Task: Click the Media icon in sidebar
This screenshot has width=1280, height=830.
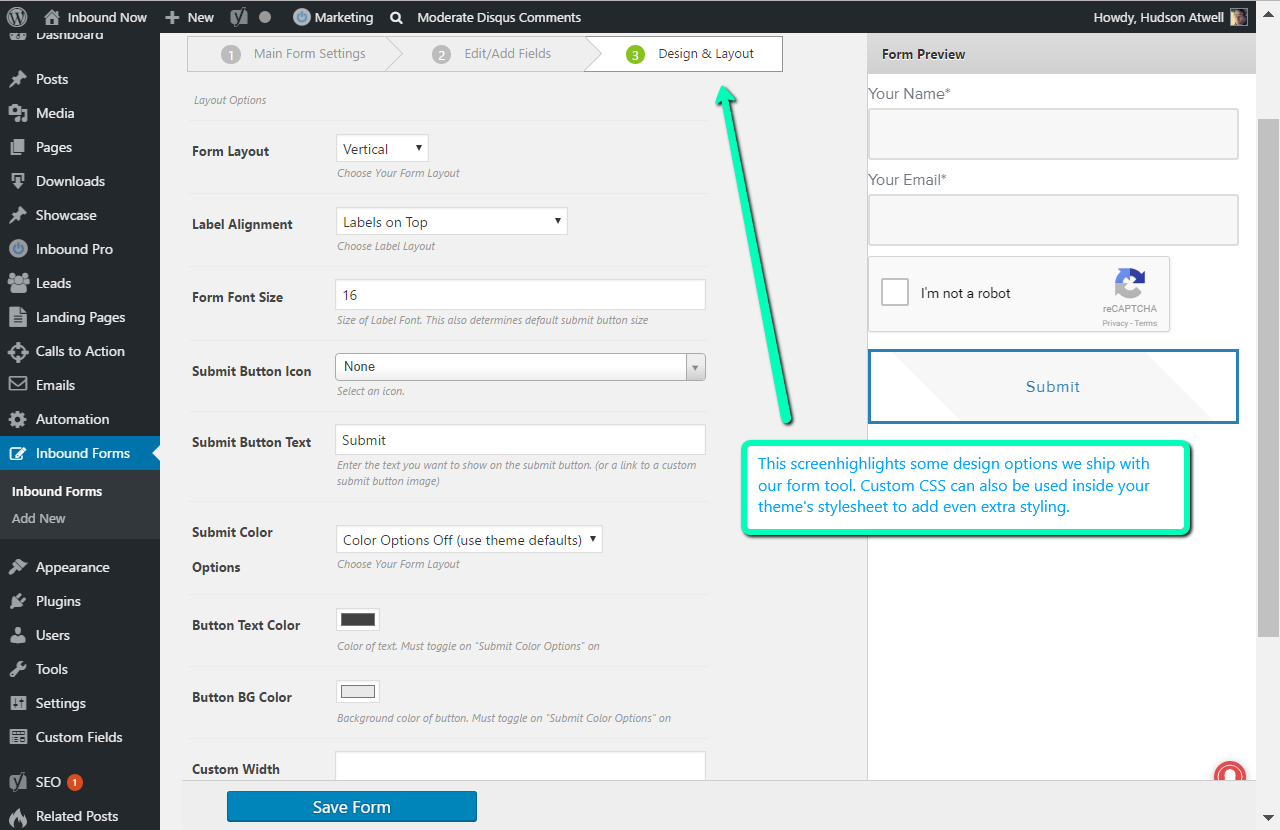Action: (x=18, y=113)
